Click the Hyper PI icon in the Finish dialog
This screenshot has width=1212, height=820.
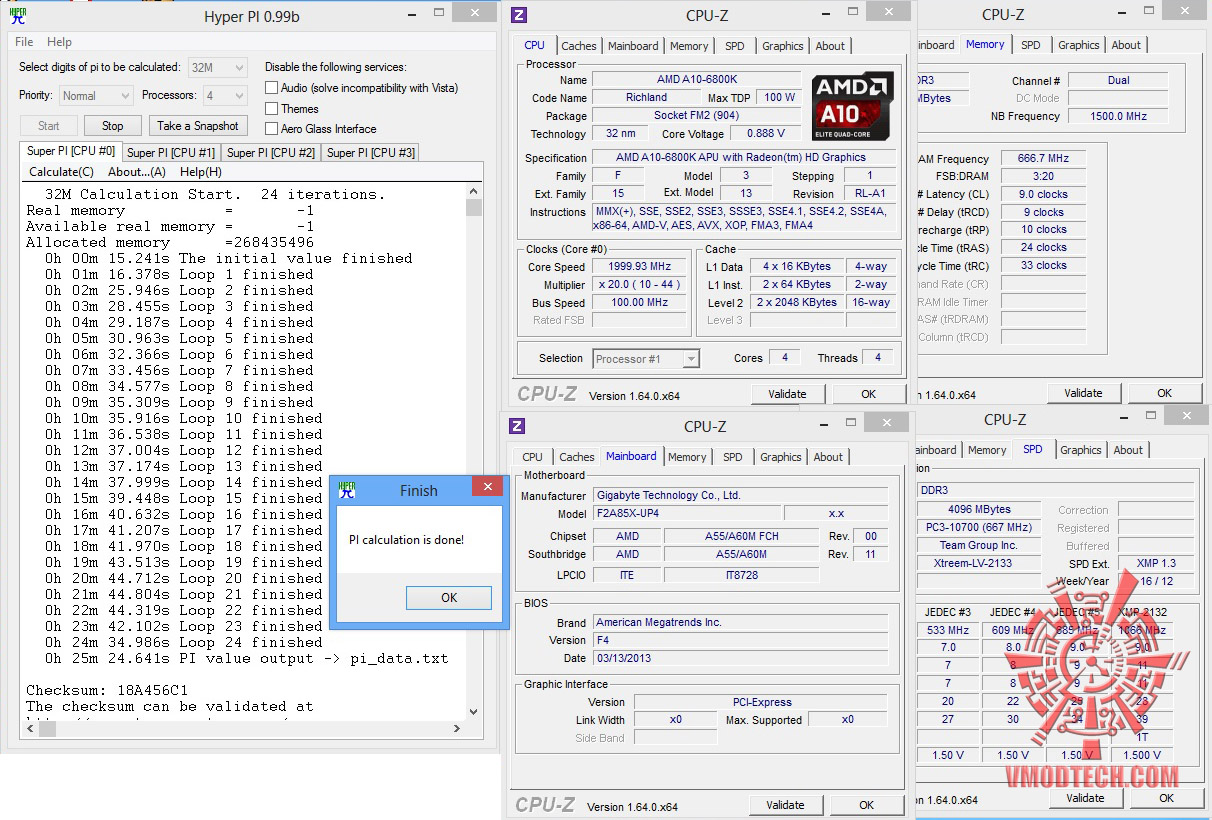point(346,490)
